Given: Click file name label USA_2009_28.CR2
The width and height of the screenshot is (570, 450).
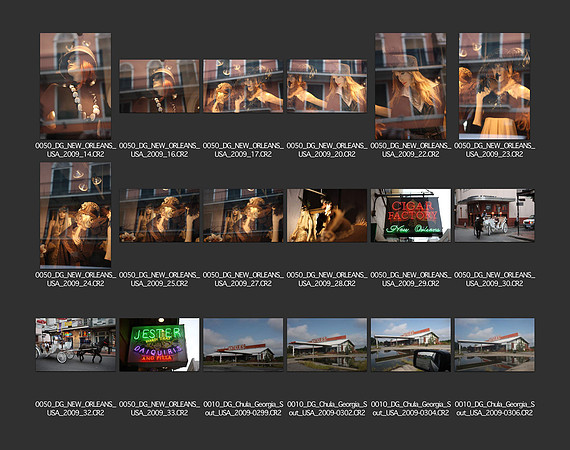Looking at the screenshot, I should (x=327, y=279).
